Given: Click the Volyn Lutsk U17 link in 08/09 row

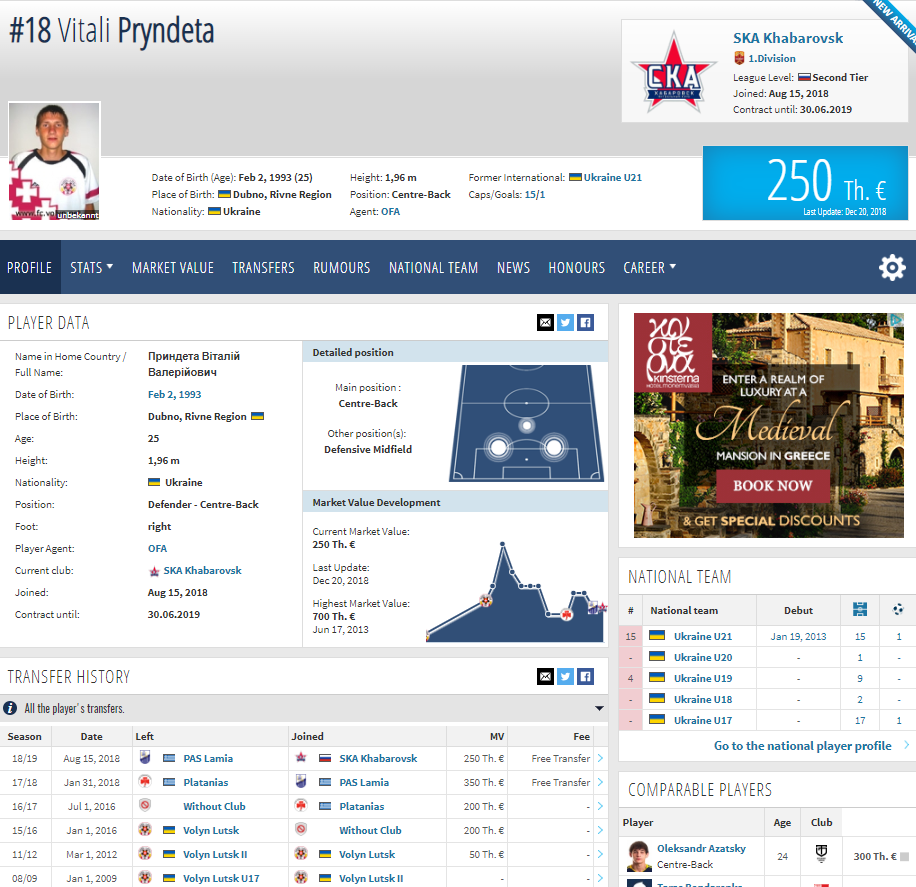Looking at the screenshot, I should [x=221, y=878].
